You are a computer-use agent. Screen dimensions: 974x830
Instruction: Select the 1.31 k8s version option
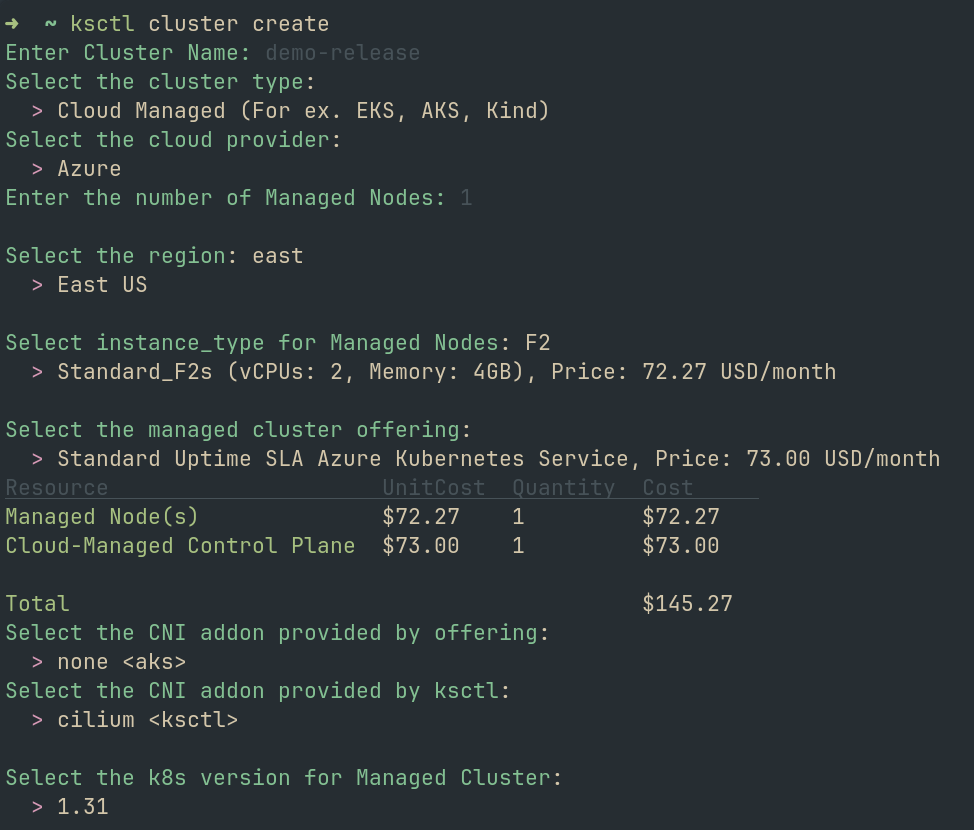pos(82,806)
